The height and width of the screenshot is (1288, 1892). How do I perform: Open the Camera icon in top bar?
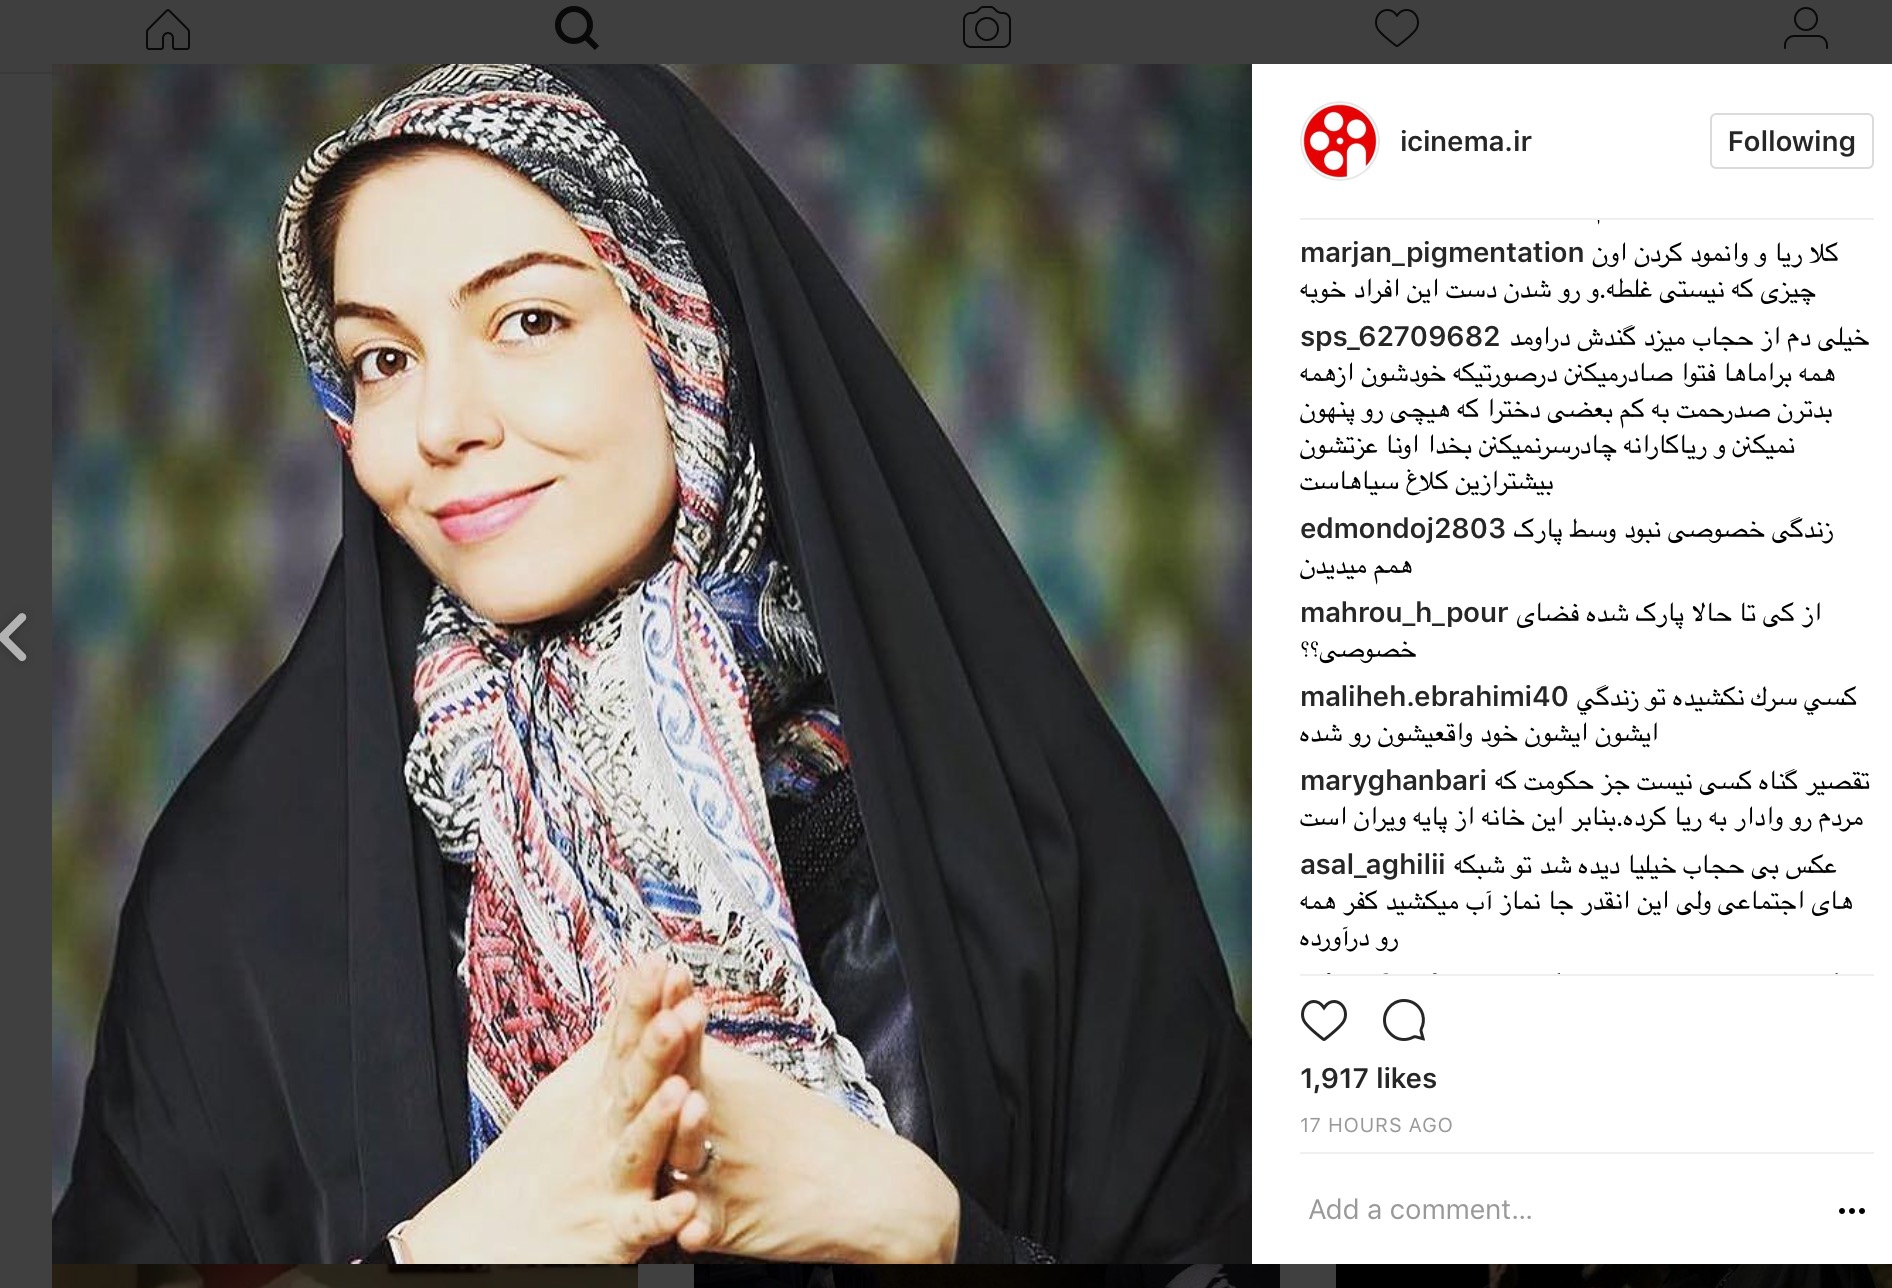pos(986,28)
